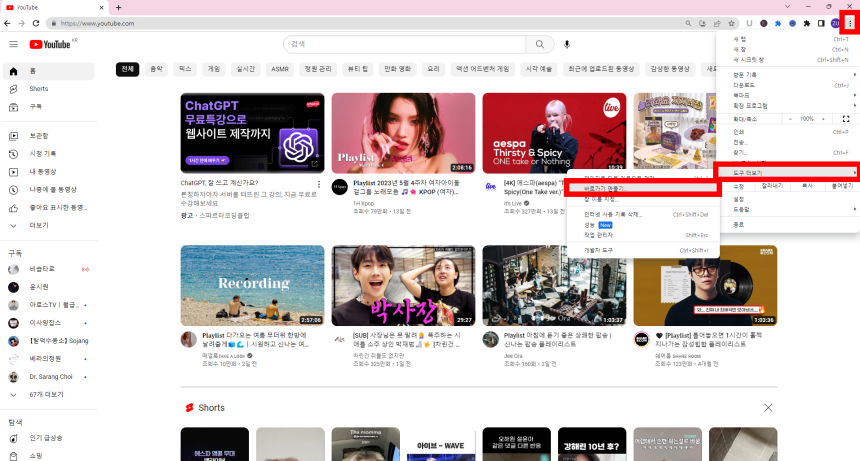Open Shorts in the sidebar
860x461 pixels.
[x=48, y=89]
